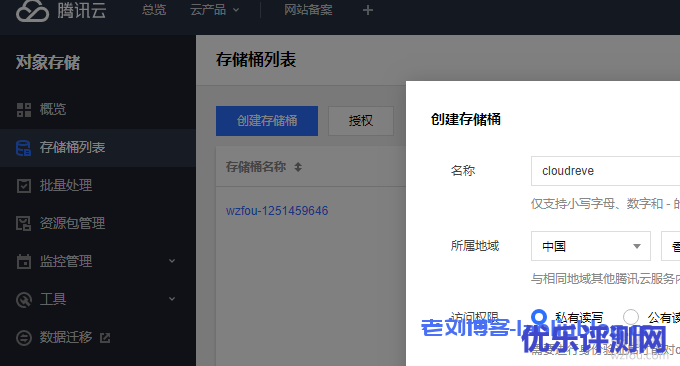
Task: Click the Tencent Cloud logo
Action: pyautogui.click(x=61, y=10)
